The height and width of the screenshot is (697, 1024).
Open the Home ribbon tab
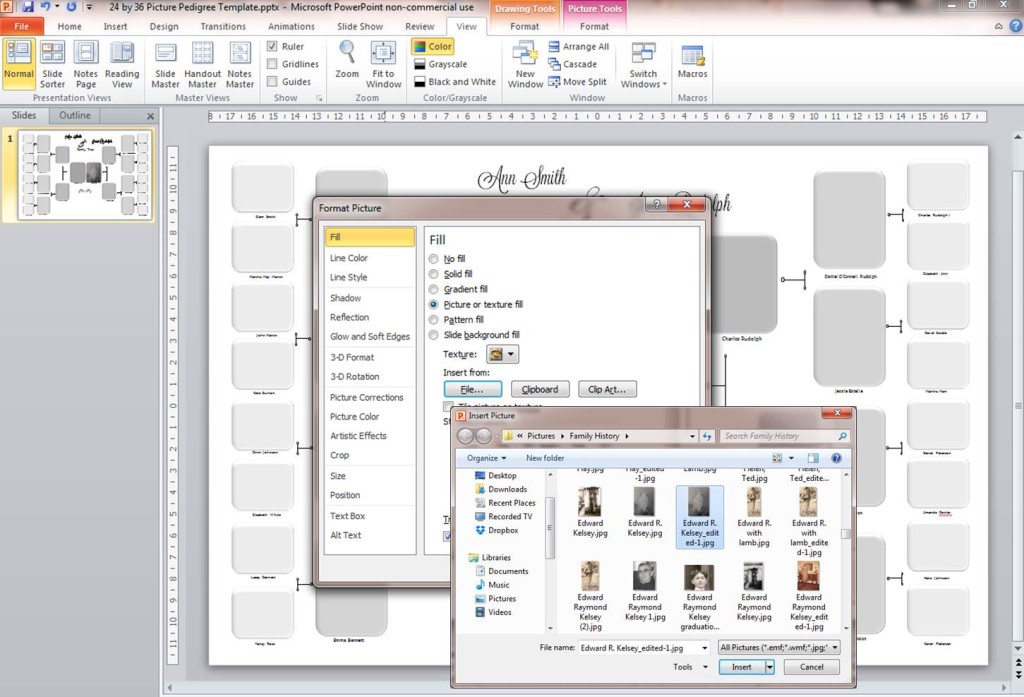pos(69,26)
